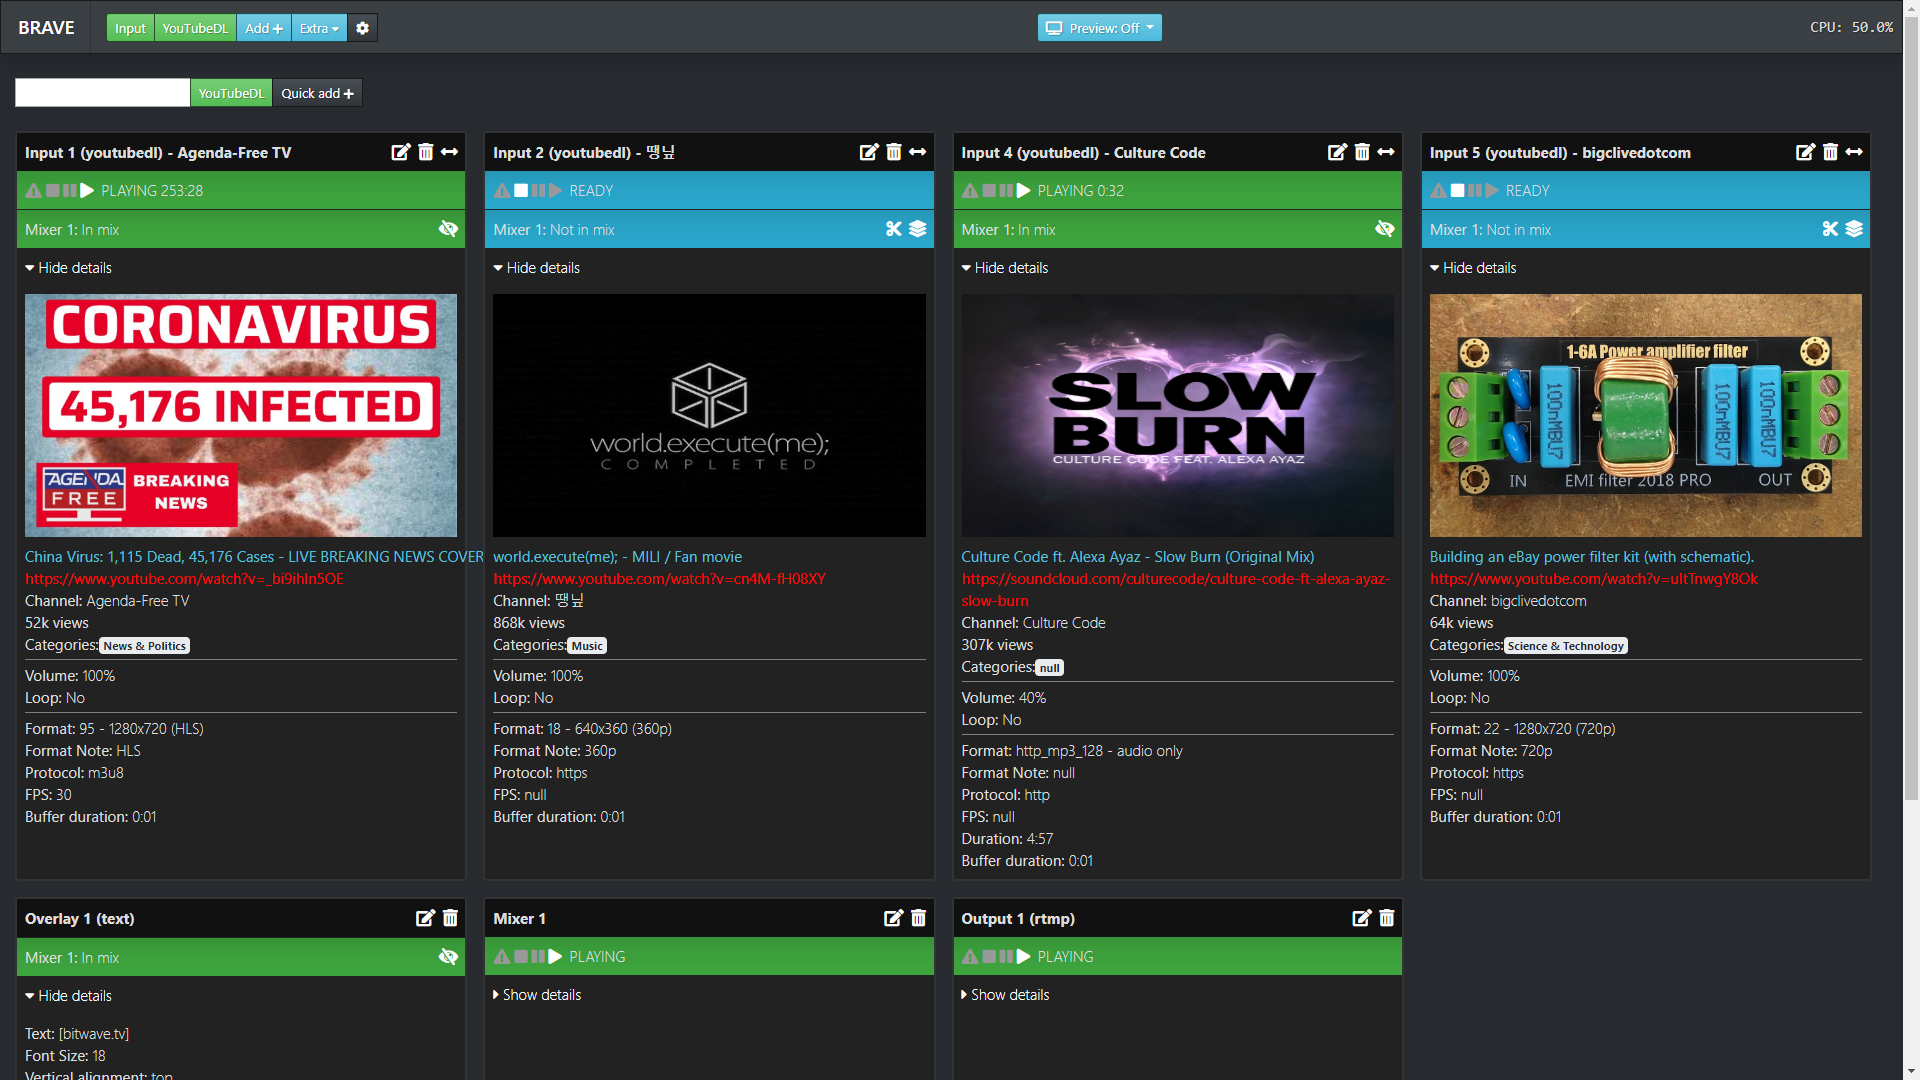Delete Input 2 with trash icon
Screen dimensions: 1920x1080
tap(893, 152)
